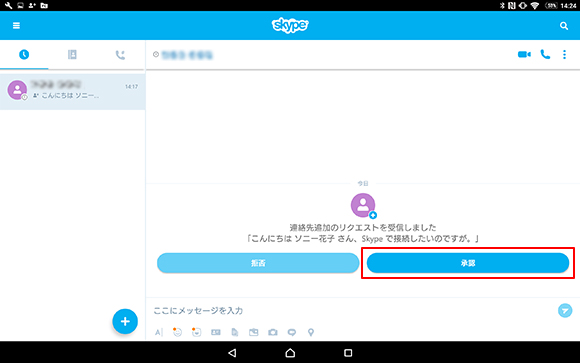Viewport: 580px width, 363px height.
Task: Tap the requester avatar in the conversation
Action: click(x=363, y=205)
